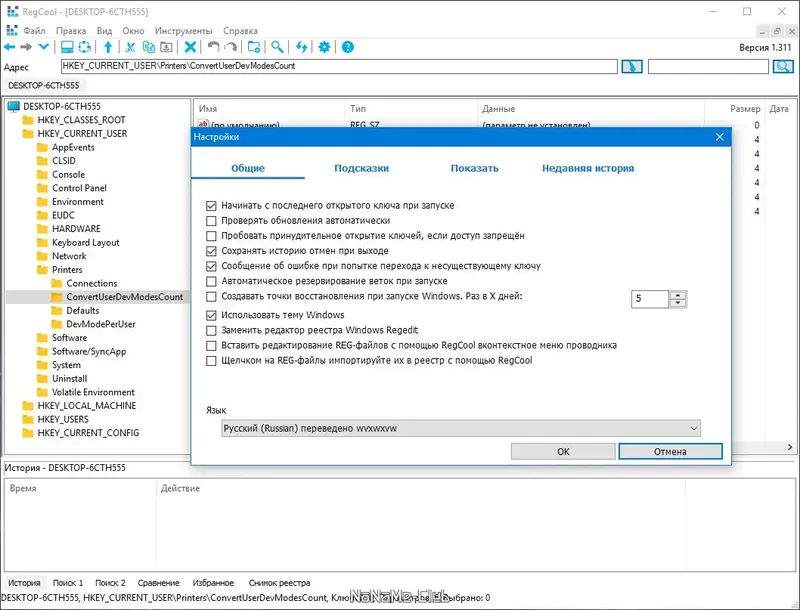Viewport: 800px width, 610px height.
Task: Open the Инструменты menu
Action: [x=184, y=31]
